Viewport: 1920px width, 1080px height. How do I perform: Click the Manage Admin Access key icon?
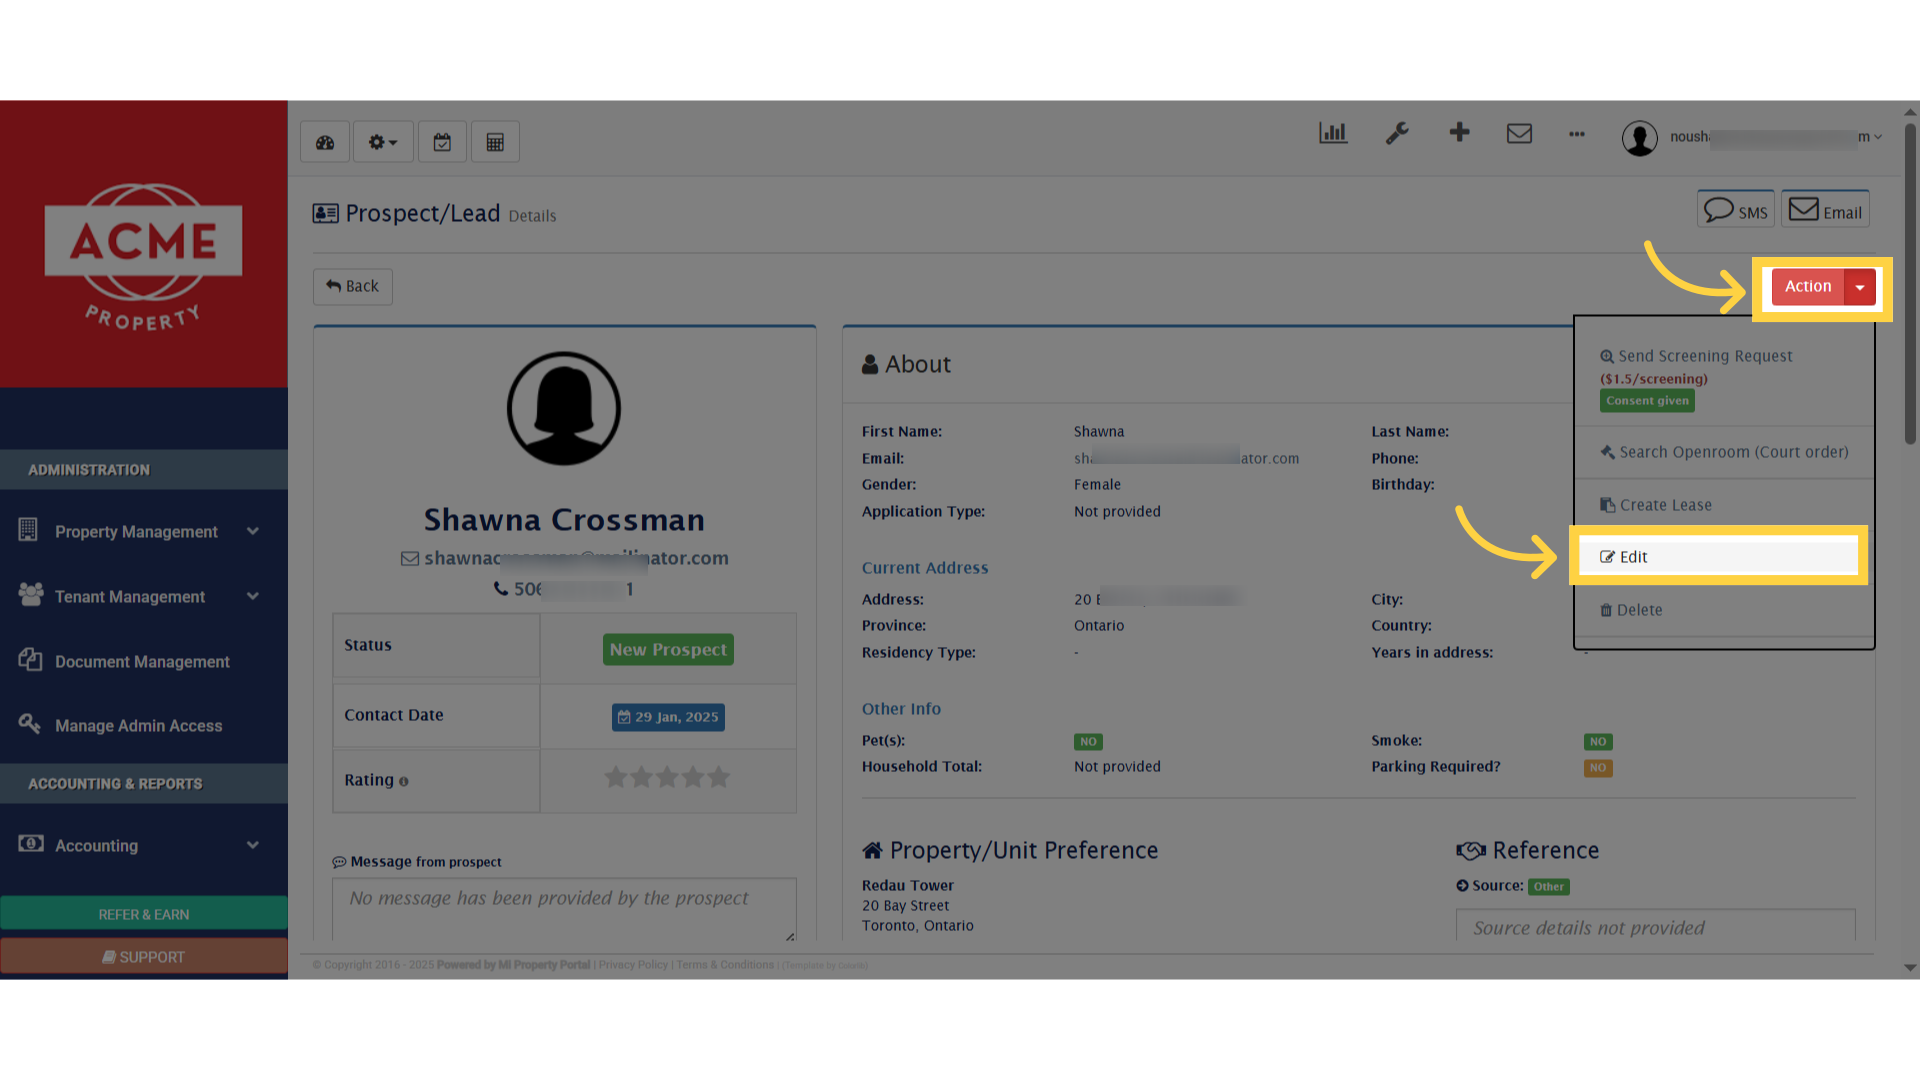click(29, 723)
